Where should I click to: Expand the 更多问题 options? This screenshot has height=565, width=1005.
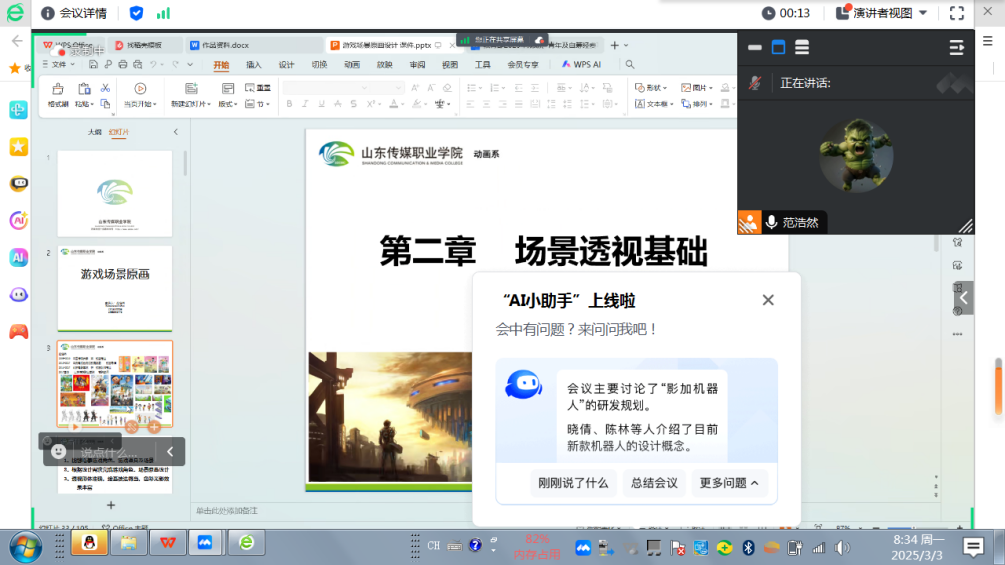[x=729, y=483]
